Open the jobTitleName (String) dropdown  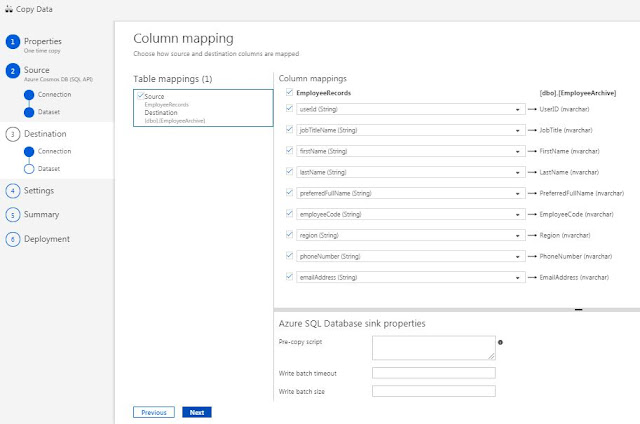(411, 130)
